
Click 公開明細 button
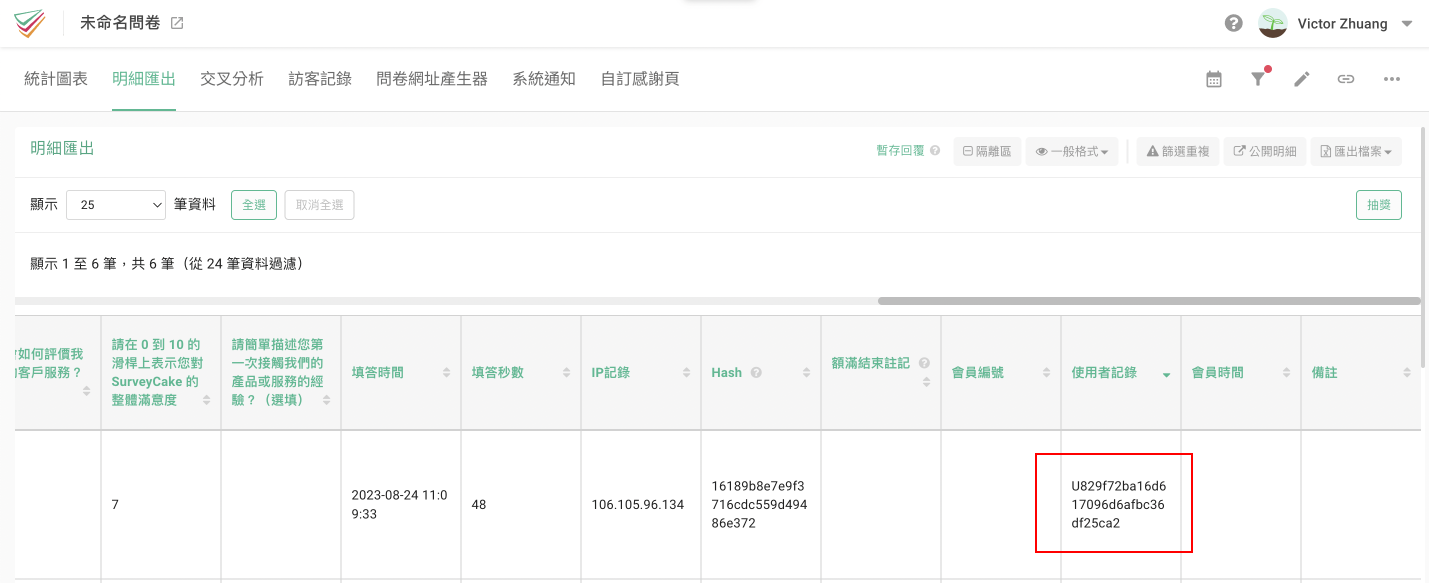(x=1264, y=151)
